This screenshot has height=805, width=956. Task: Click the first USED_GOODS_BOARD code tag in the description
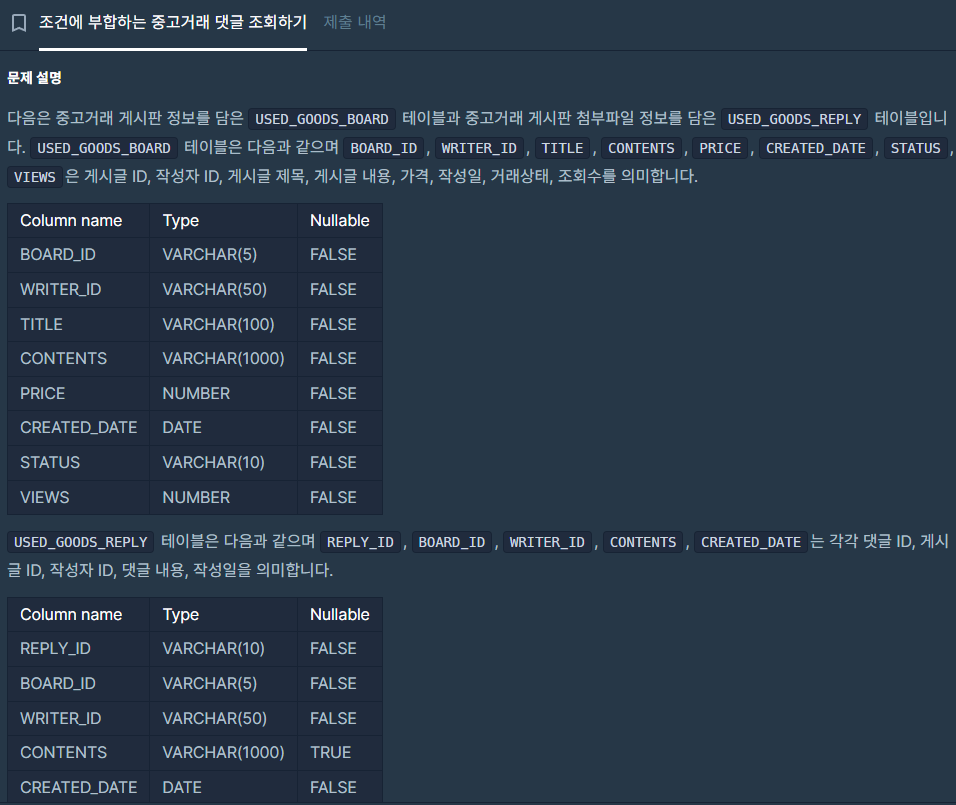point(322,119)
